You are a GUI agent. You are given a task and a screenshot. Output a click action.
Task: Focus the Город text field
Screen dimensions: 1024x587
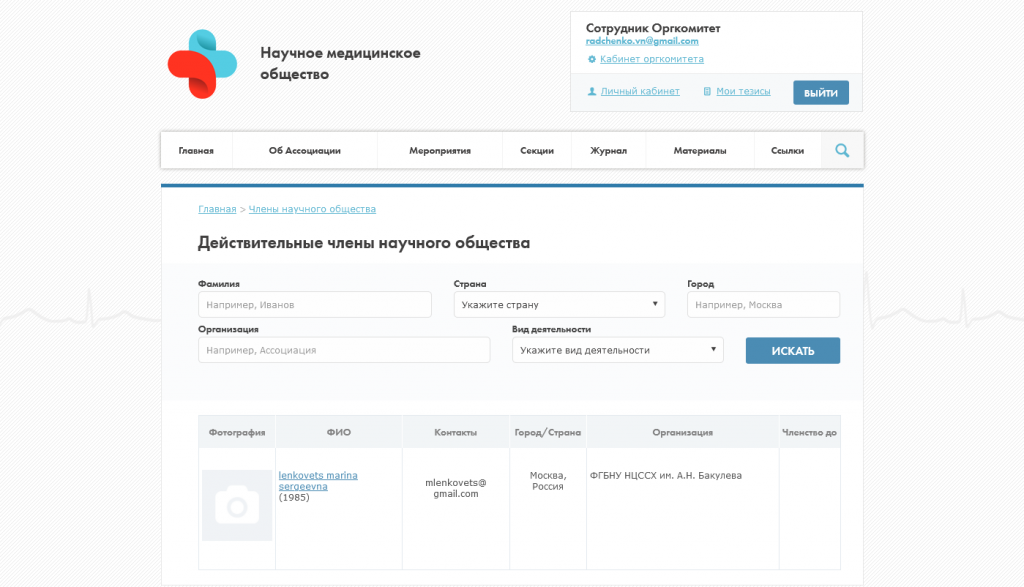pyautogui.click(x=763, y=305)
